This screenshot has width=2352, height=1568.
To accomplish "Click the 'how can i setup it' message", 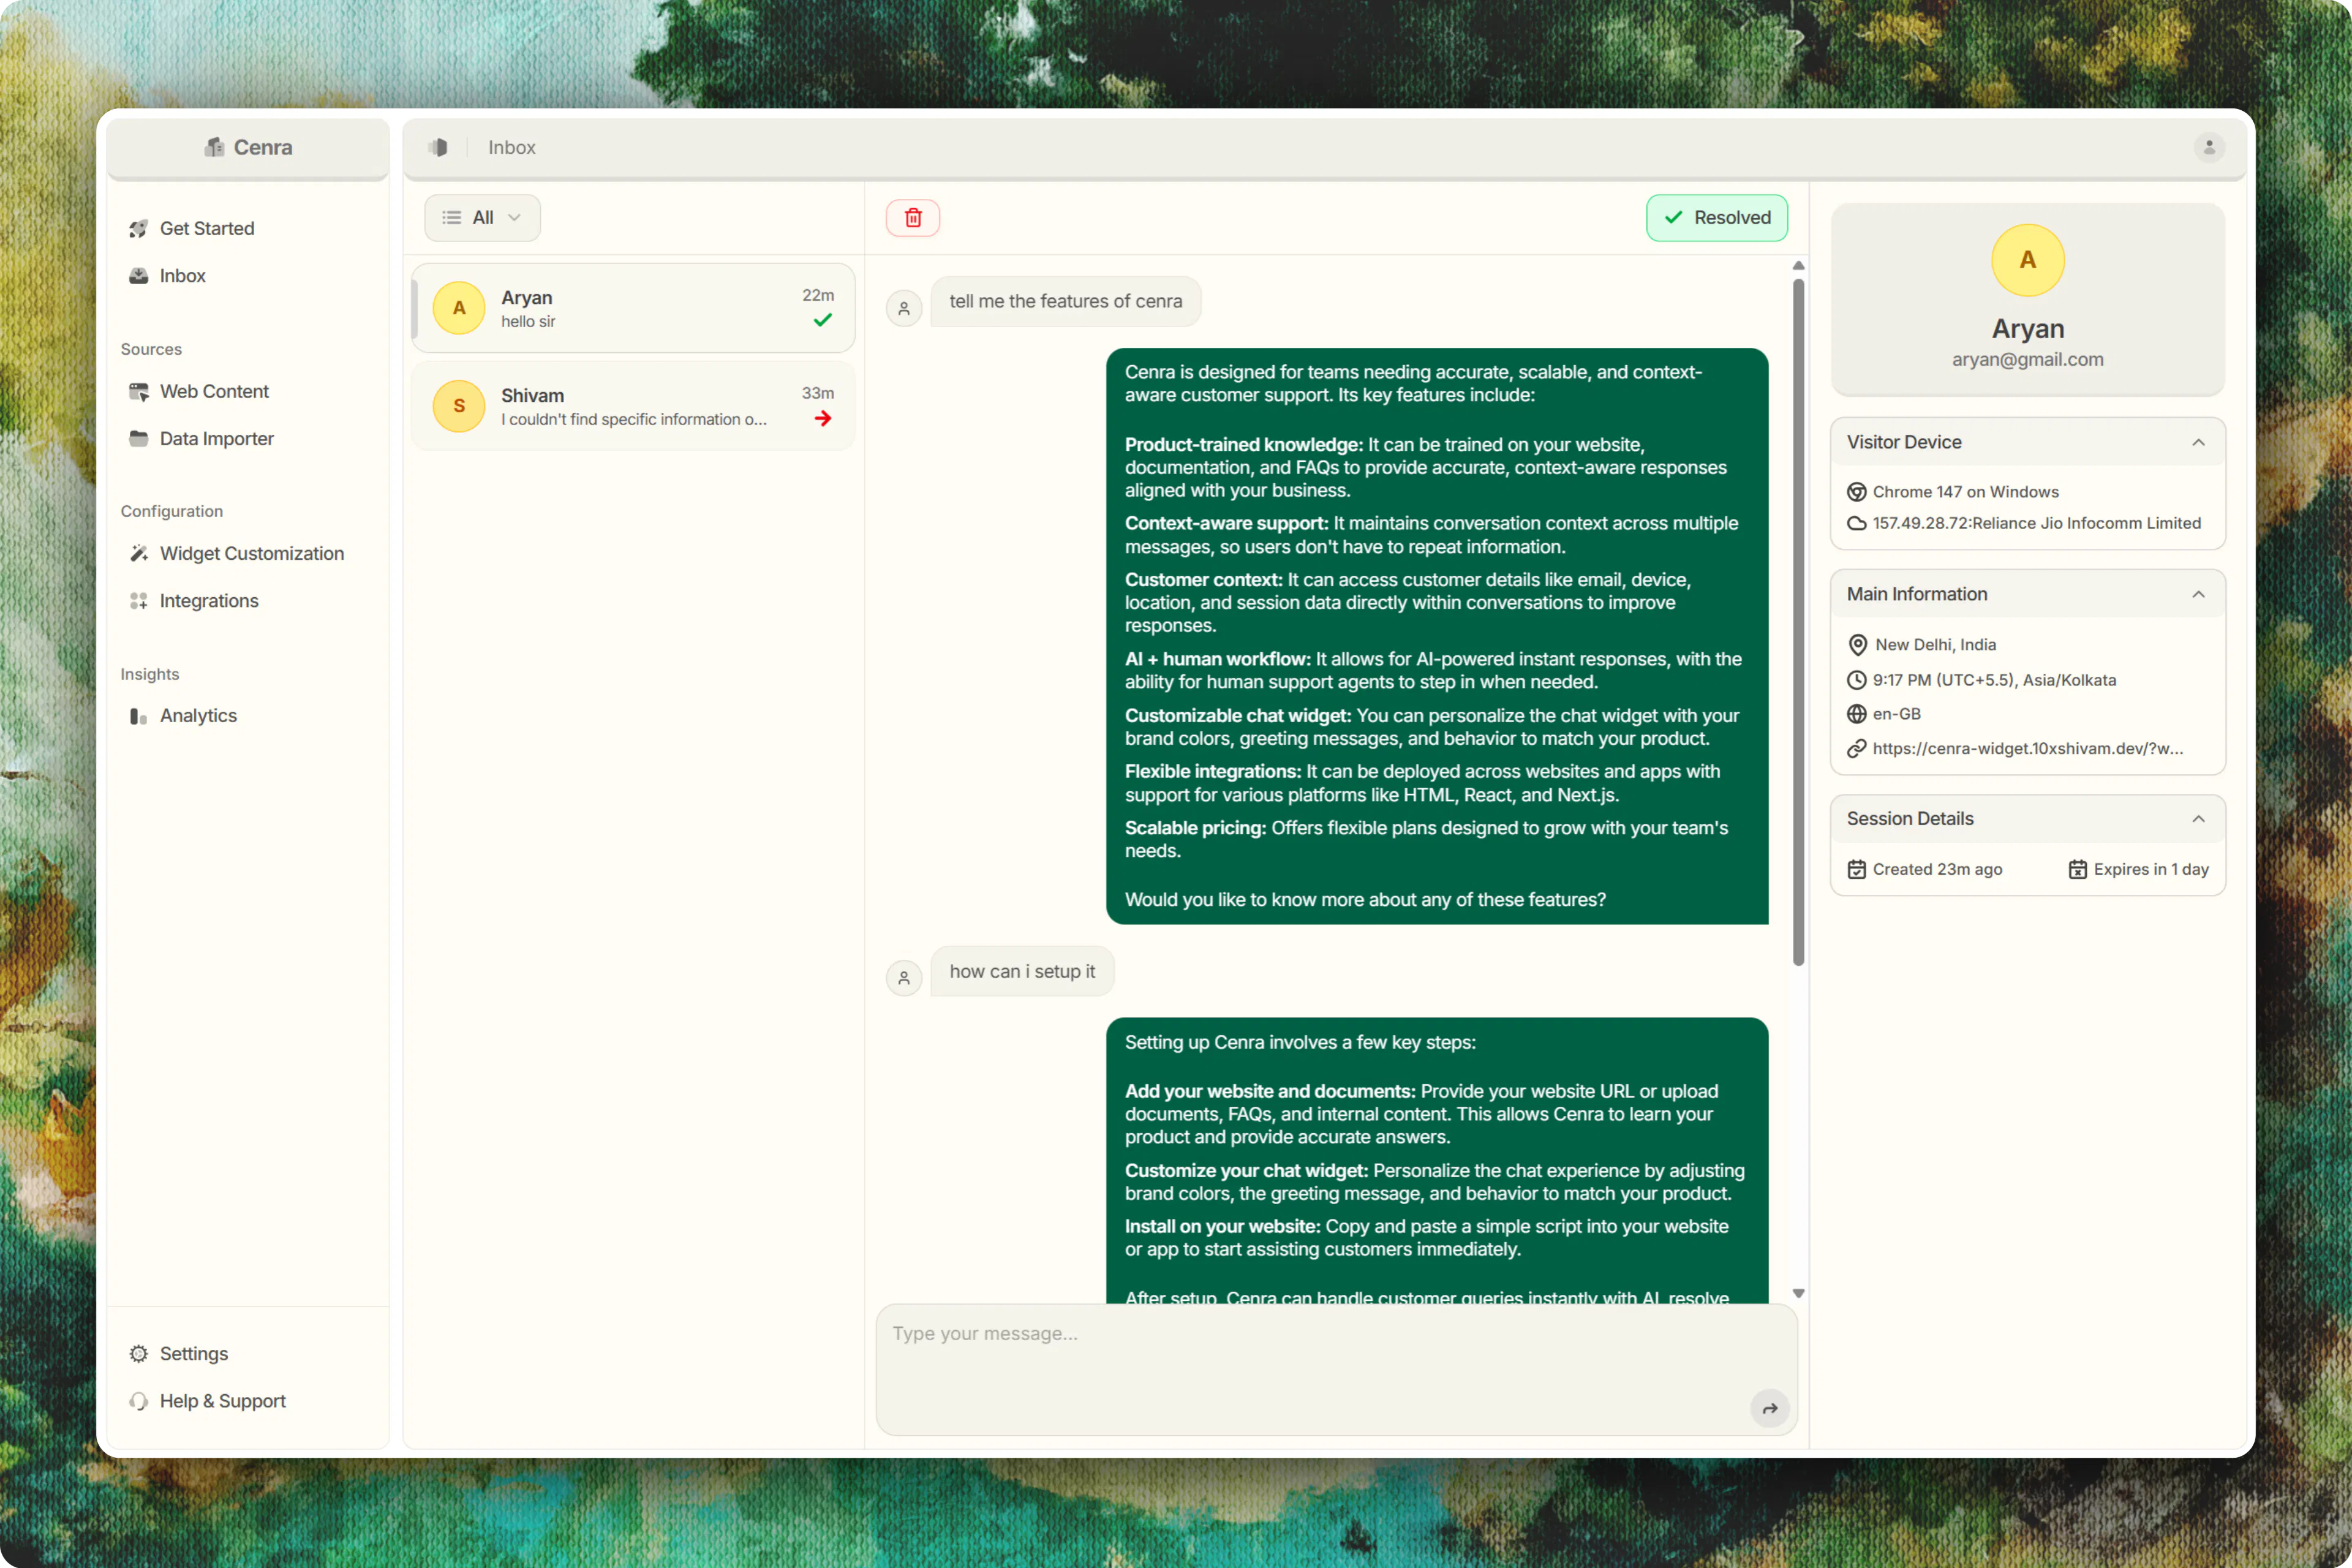I will click(x=1022, y=971).
